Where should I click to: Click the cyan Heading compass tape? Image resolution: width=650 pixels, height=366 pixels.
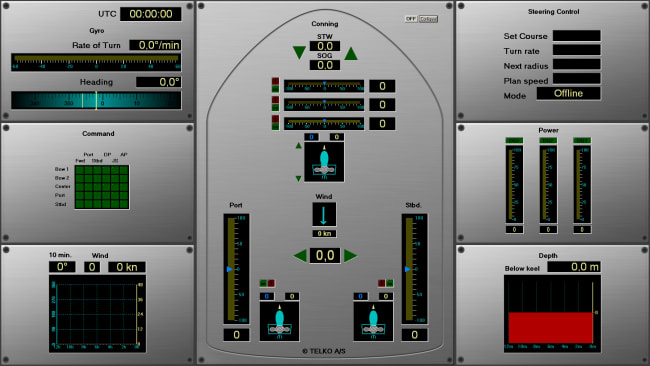96,100
